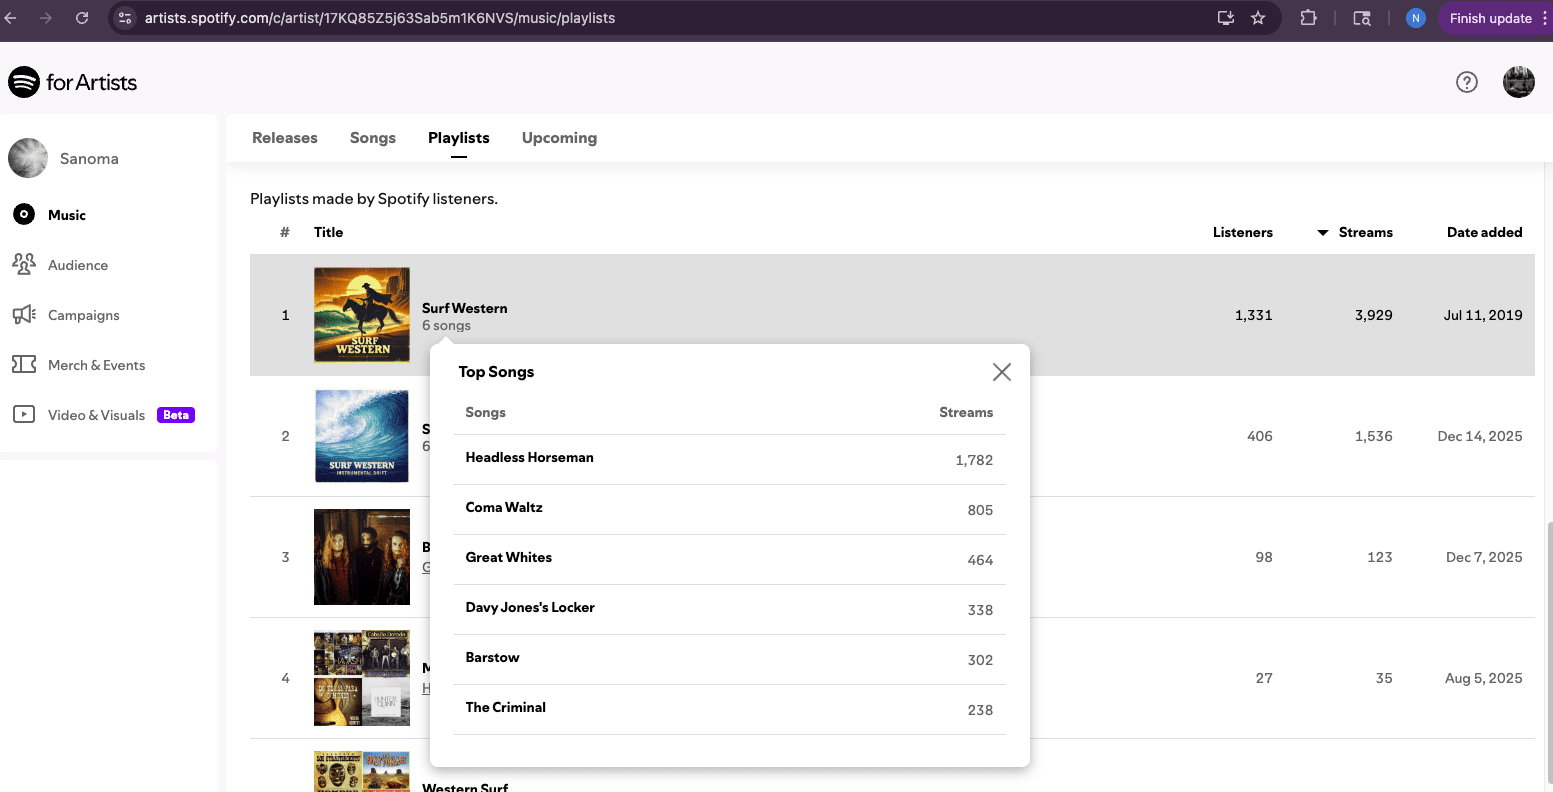Image resolution: width=1553 pixels, height=792 pixels.
Task: Click the 3,929 streams value
Action: click(x=1374, y=315)
